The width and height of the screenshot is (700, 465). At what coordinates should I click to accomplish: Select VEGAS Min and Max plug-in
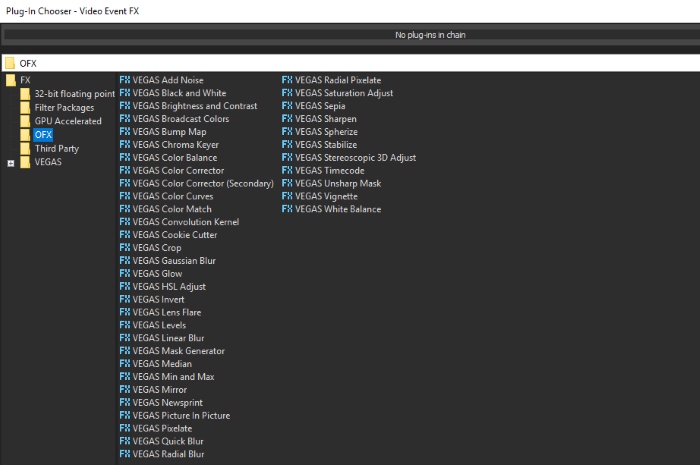[167, 377]
